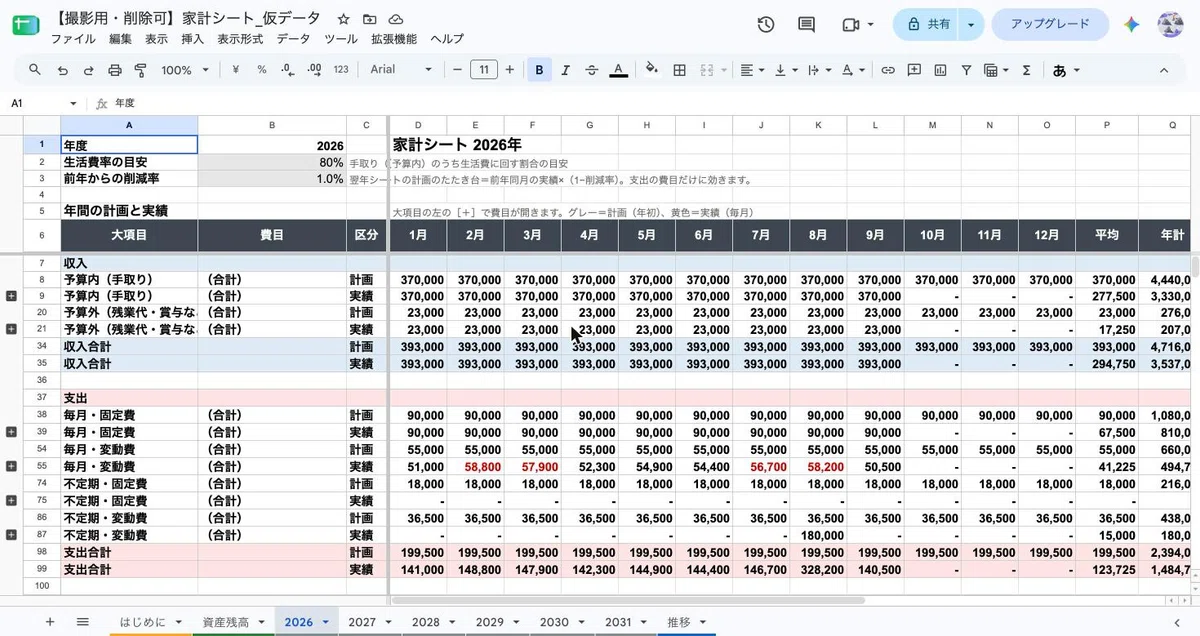
Task: View the cloud save status
Action: (x=396, y=19)
